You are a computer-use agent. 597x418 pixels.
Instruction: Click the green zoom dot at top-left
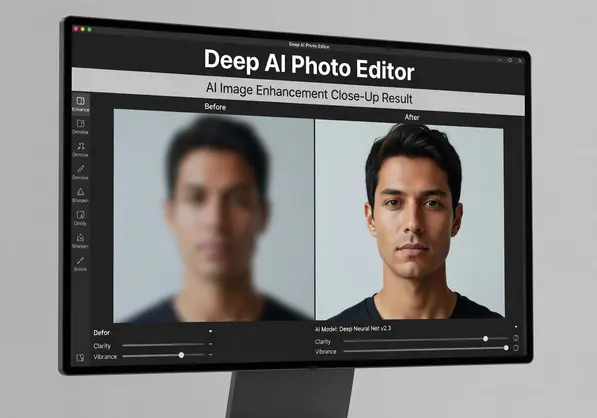(x=89, y=29)
